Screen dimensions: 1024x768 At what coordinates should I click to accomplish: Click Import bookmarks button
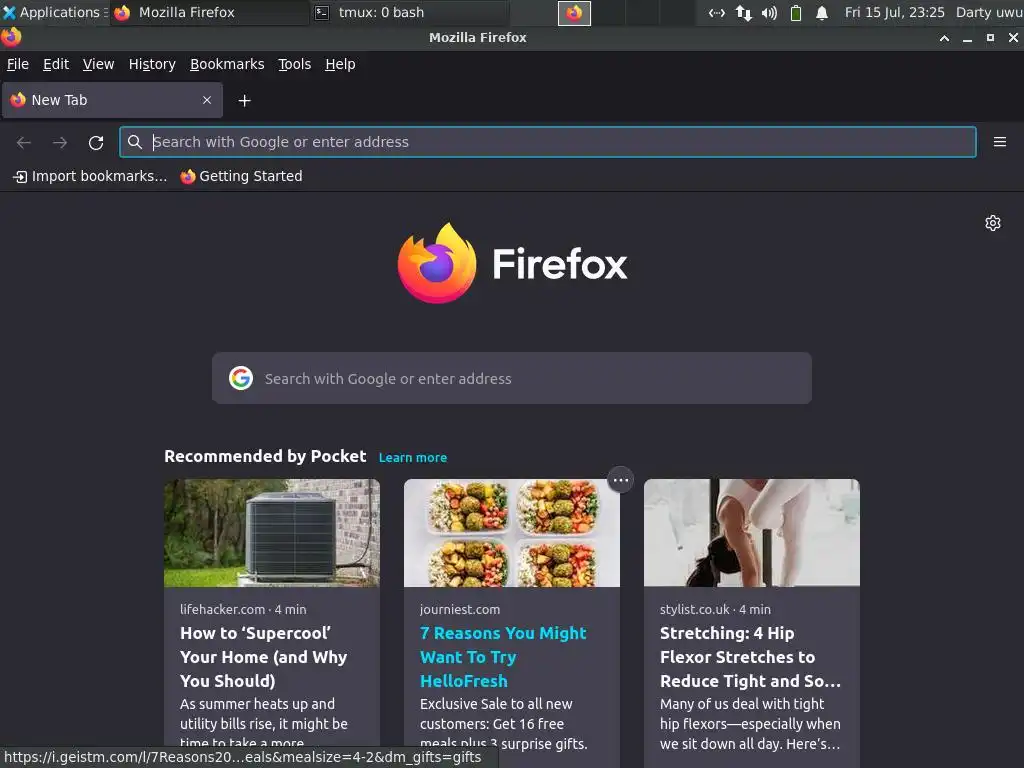tap(90, 176)
